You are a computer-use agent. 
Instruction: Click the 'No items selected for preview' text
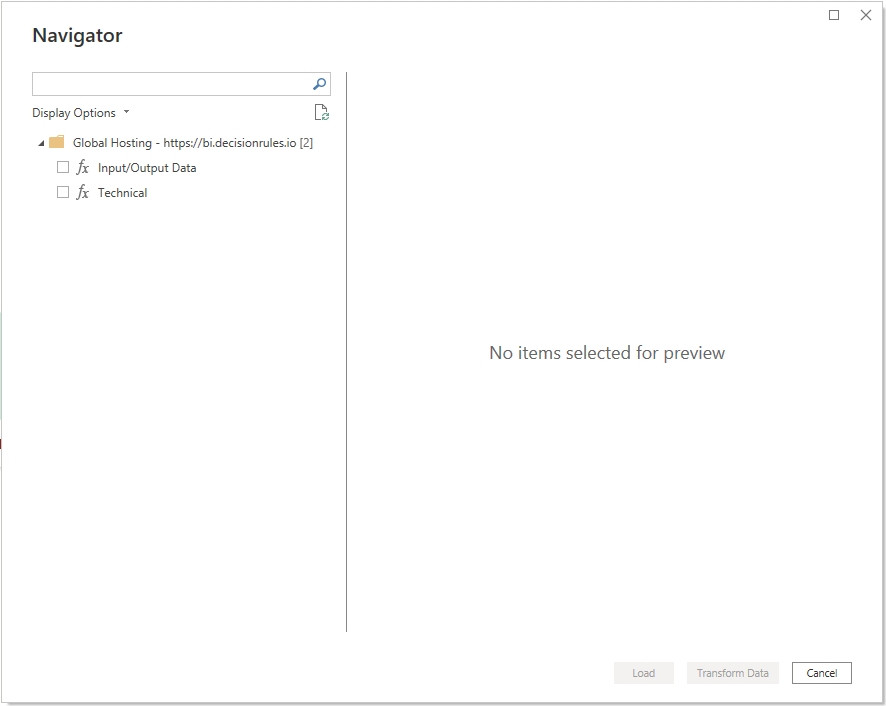(x=606, y=353)
